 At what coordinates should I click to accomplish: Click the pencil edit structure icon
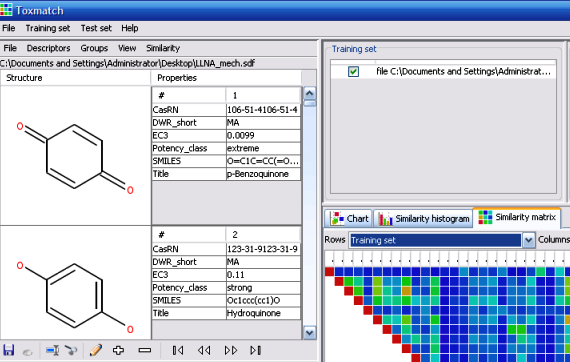coord(95,350)
